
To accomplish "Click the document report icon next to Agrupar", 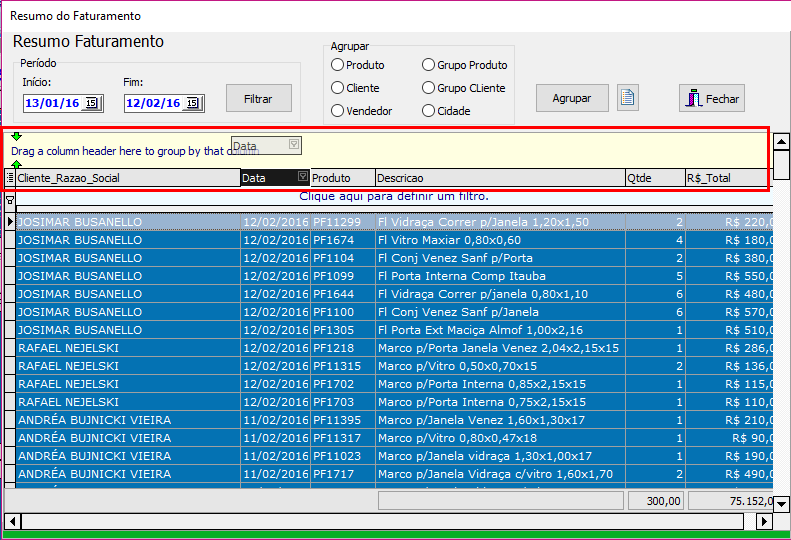I will pos(628,98).
